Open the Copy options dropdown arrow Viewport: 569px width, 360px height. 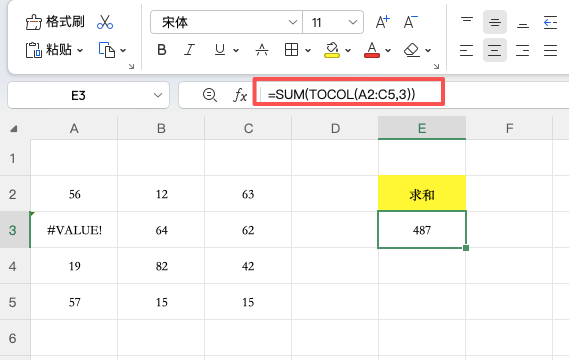coord(123,50)
